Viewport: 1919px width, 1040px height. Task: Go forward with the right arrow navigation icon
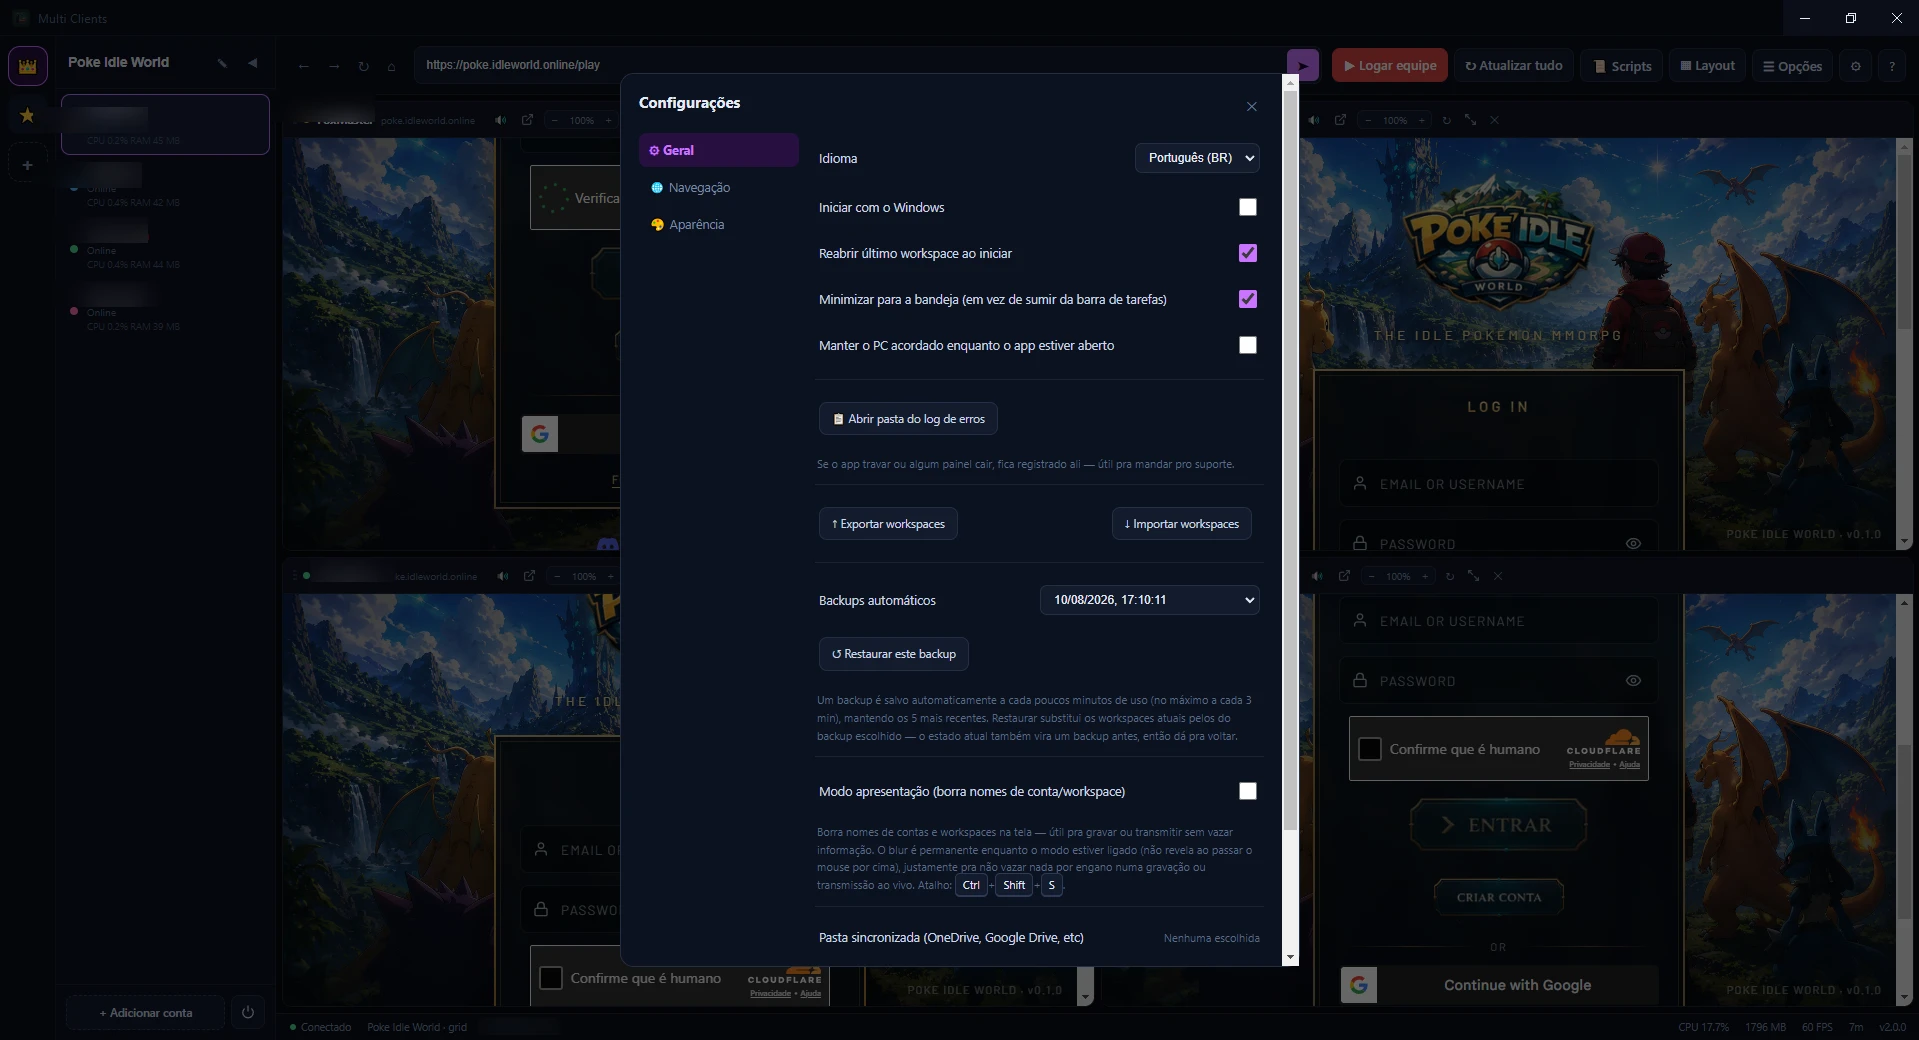coord(334,66)
